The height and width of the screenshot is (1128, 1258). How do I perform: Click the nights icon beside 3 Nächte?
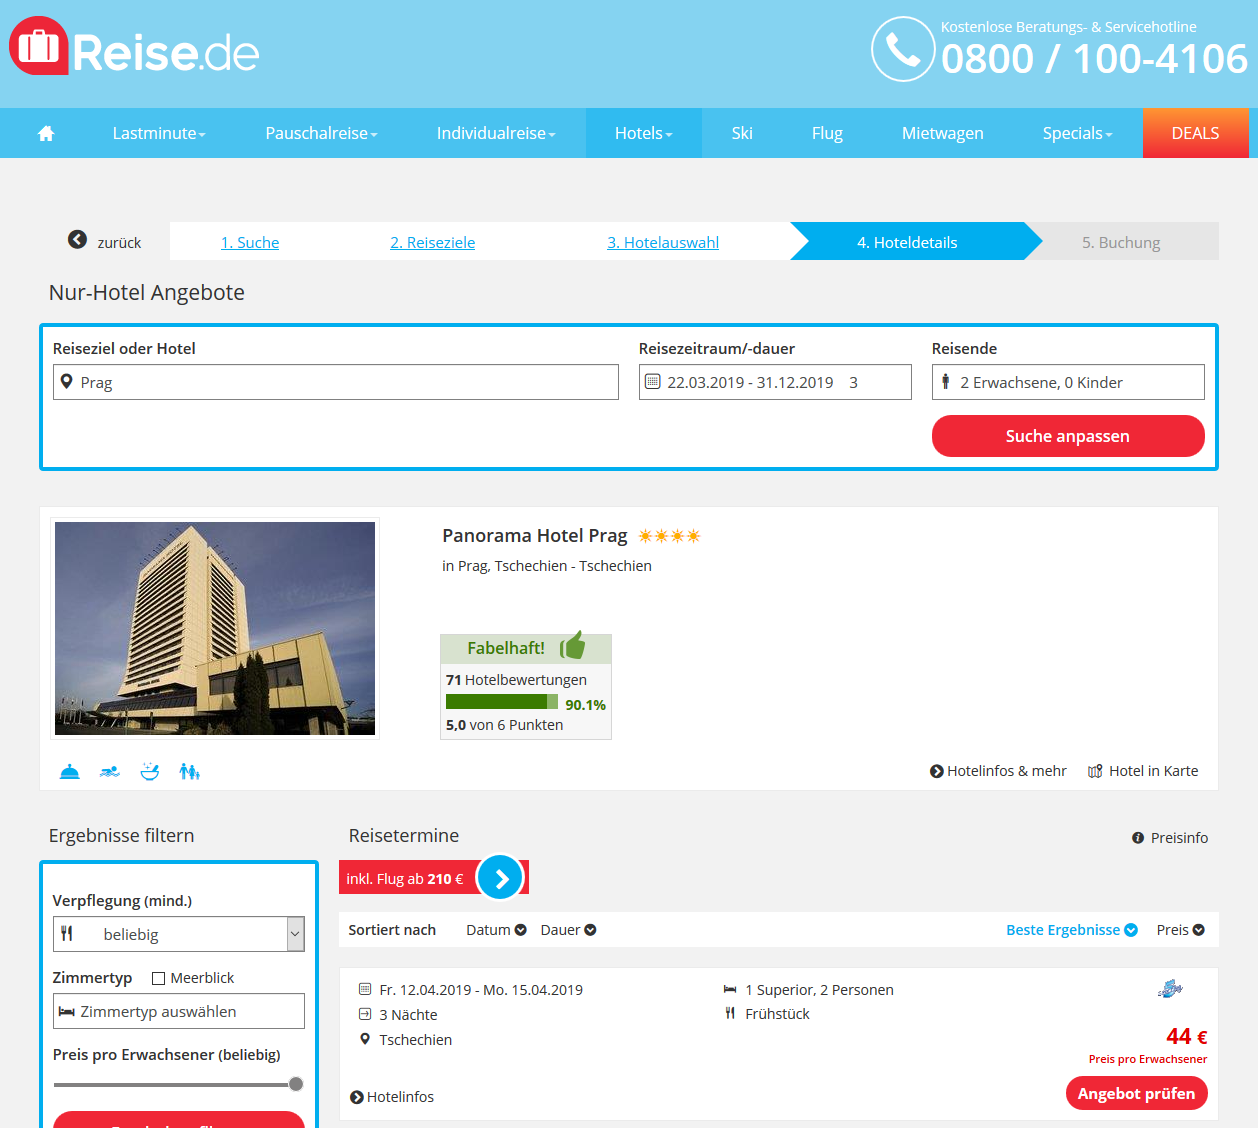[365, 1014]
